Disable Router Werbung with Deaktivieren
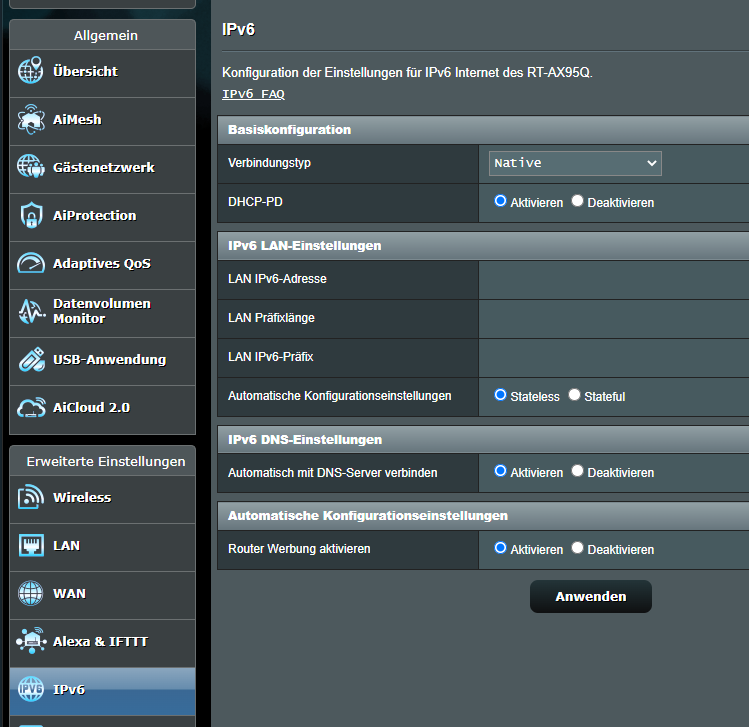 tap(577, 547)
